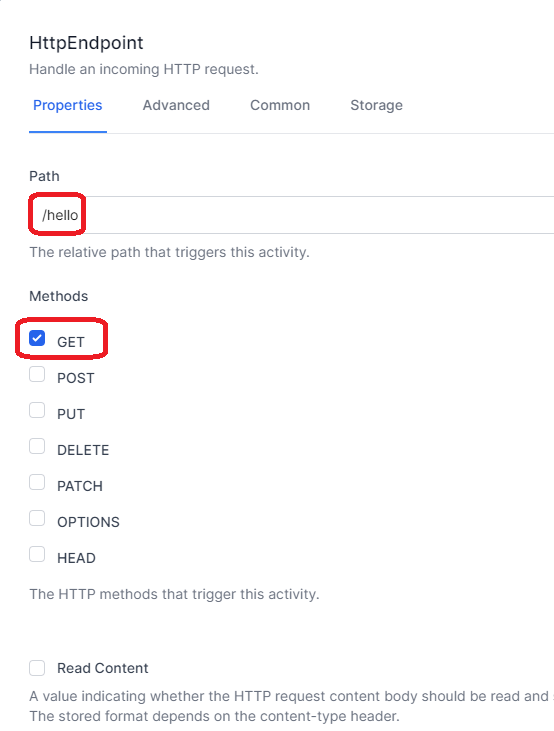Select the HEAD method checkbox
The height and width of the screenshot is (731, 554).
(x=37, y=554)
